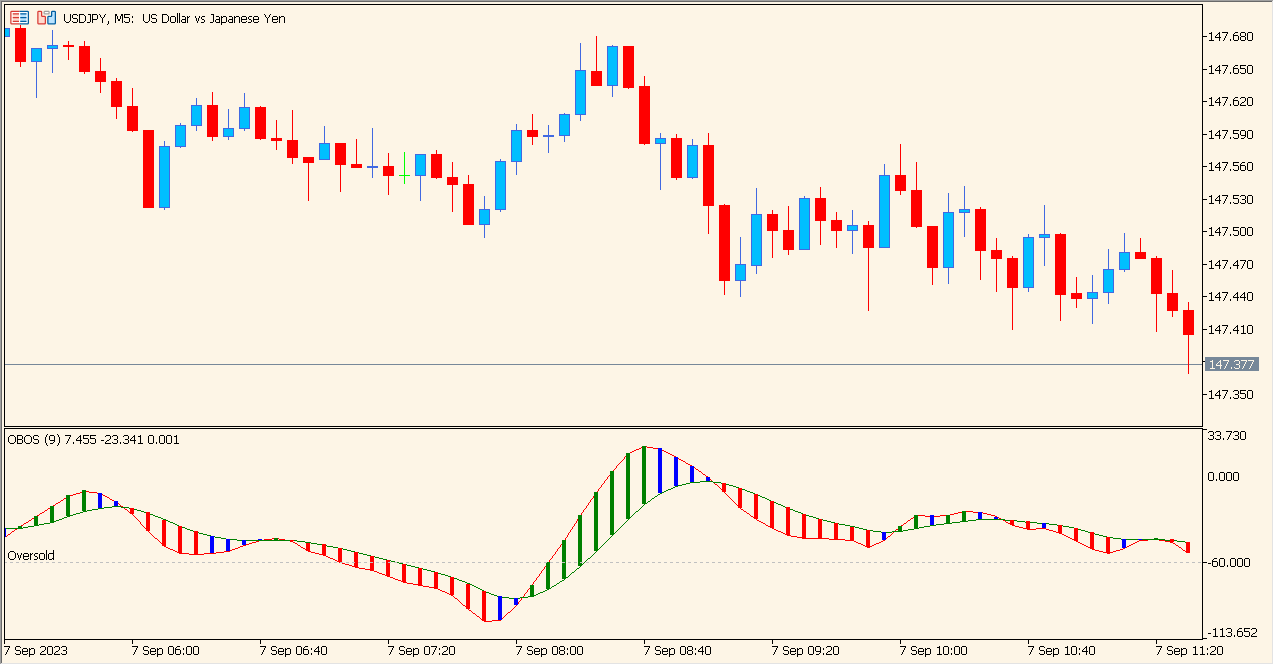The image size is (1274, 665).
Task: Click the 7 Sep 08:00 time label
Action: pos(548,650)
